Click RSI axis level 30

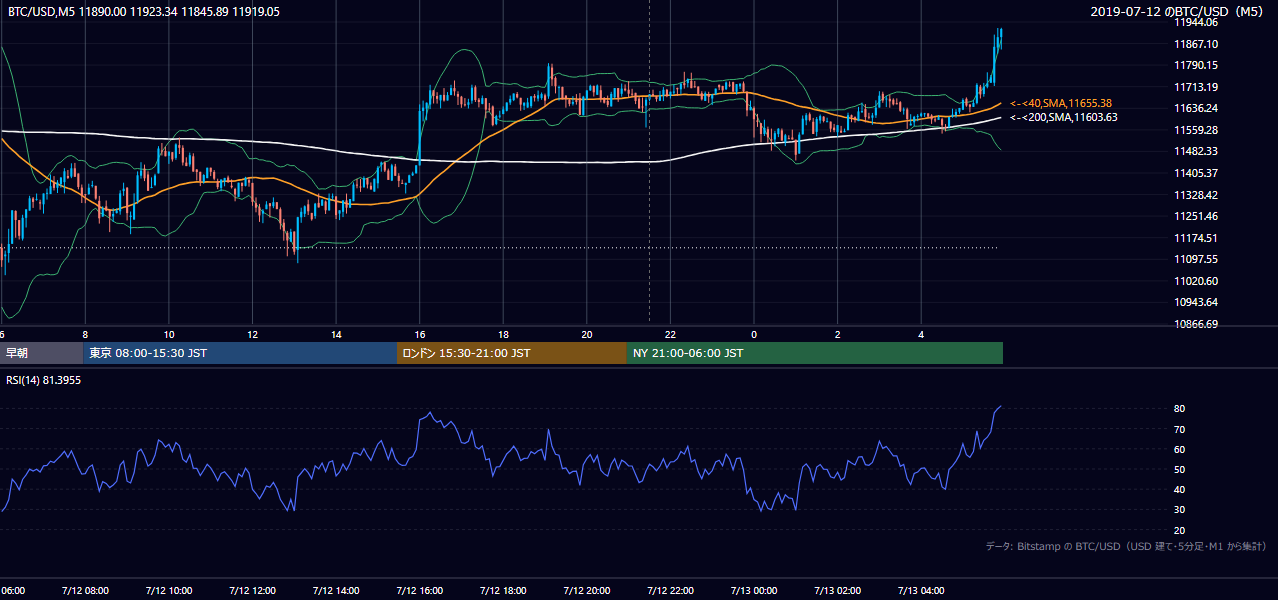pyautogui.click(x=1180, y=509)
